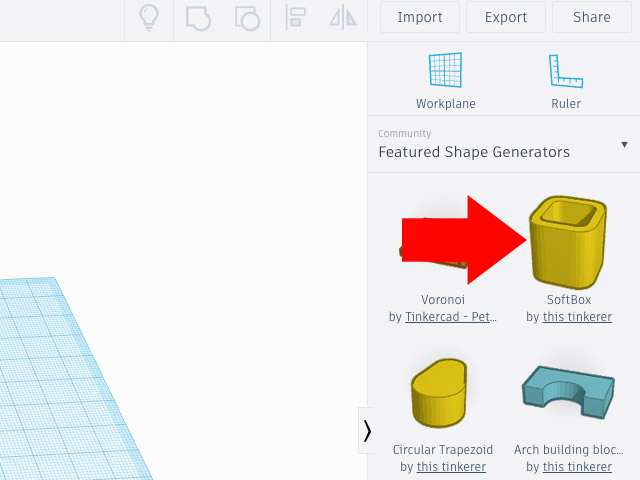Select the SoftBox shape thumbnail
The width and height of the screenshot is (640, 480).
[x=568, y=240]
